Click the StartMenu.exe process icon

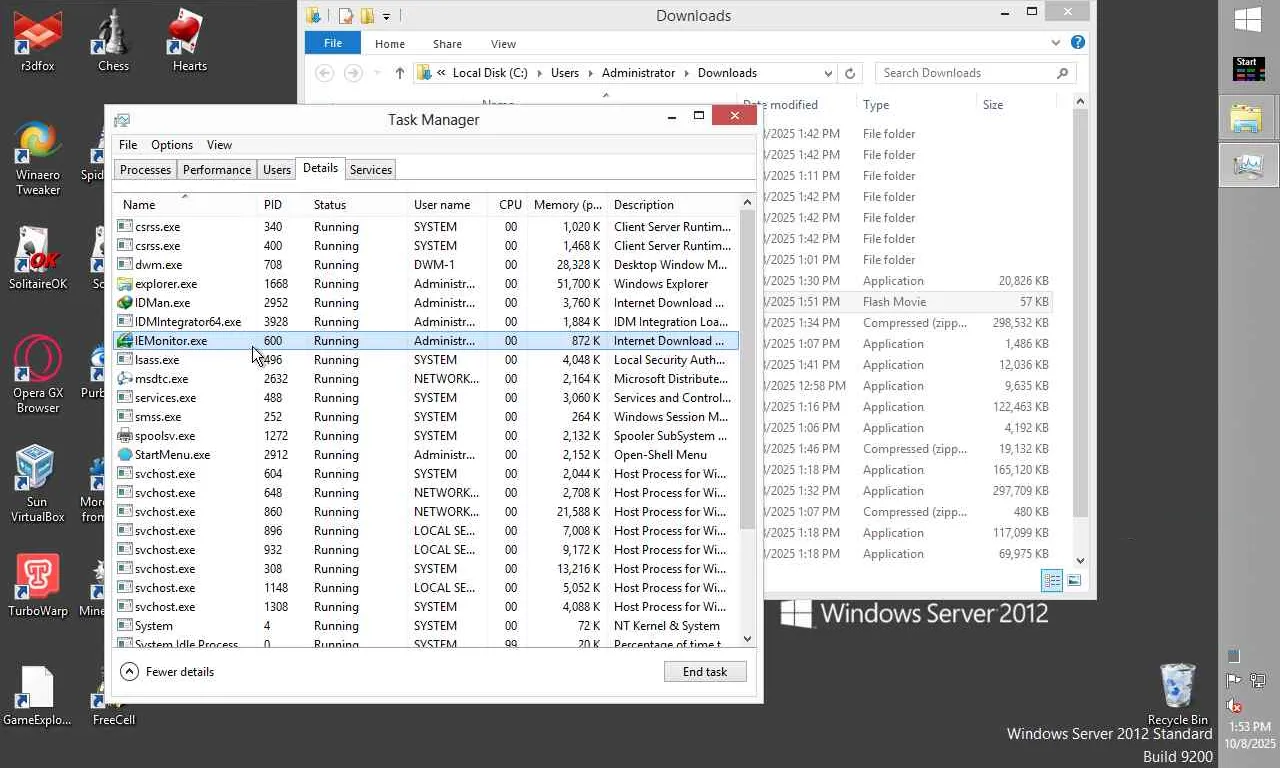coord(125,455)
